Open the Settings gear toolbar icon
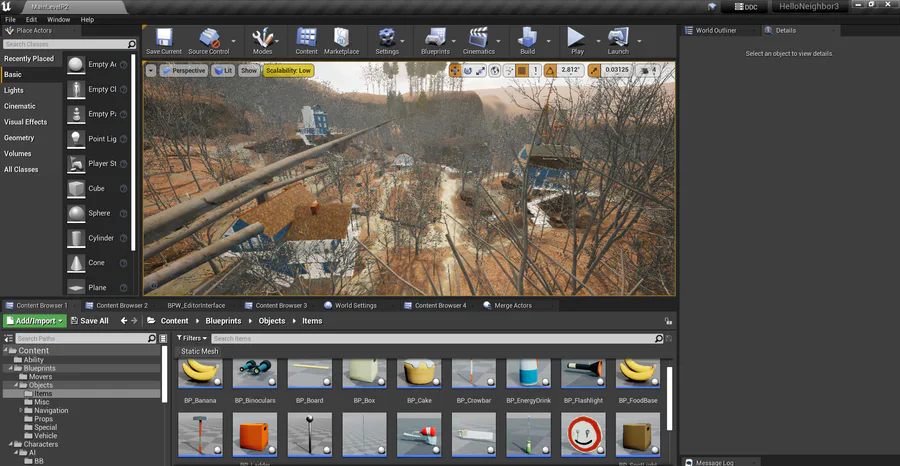Screen dimensions: 900x466 [387, 37]
